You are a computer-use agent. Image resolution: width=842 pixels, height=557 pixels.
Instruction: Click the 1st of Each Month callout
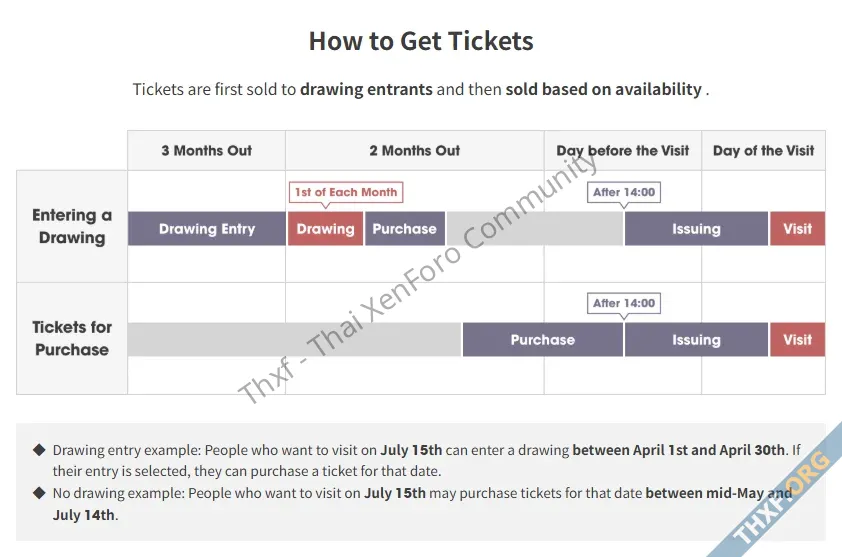[346, 192]
